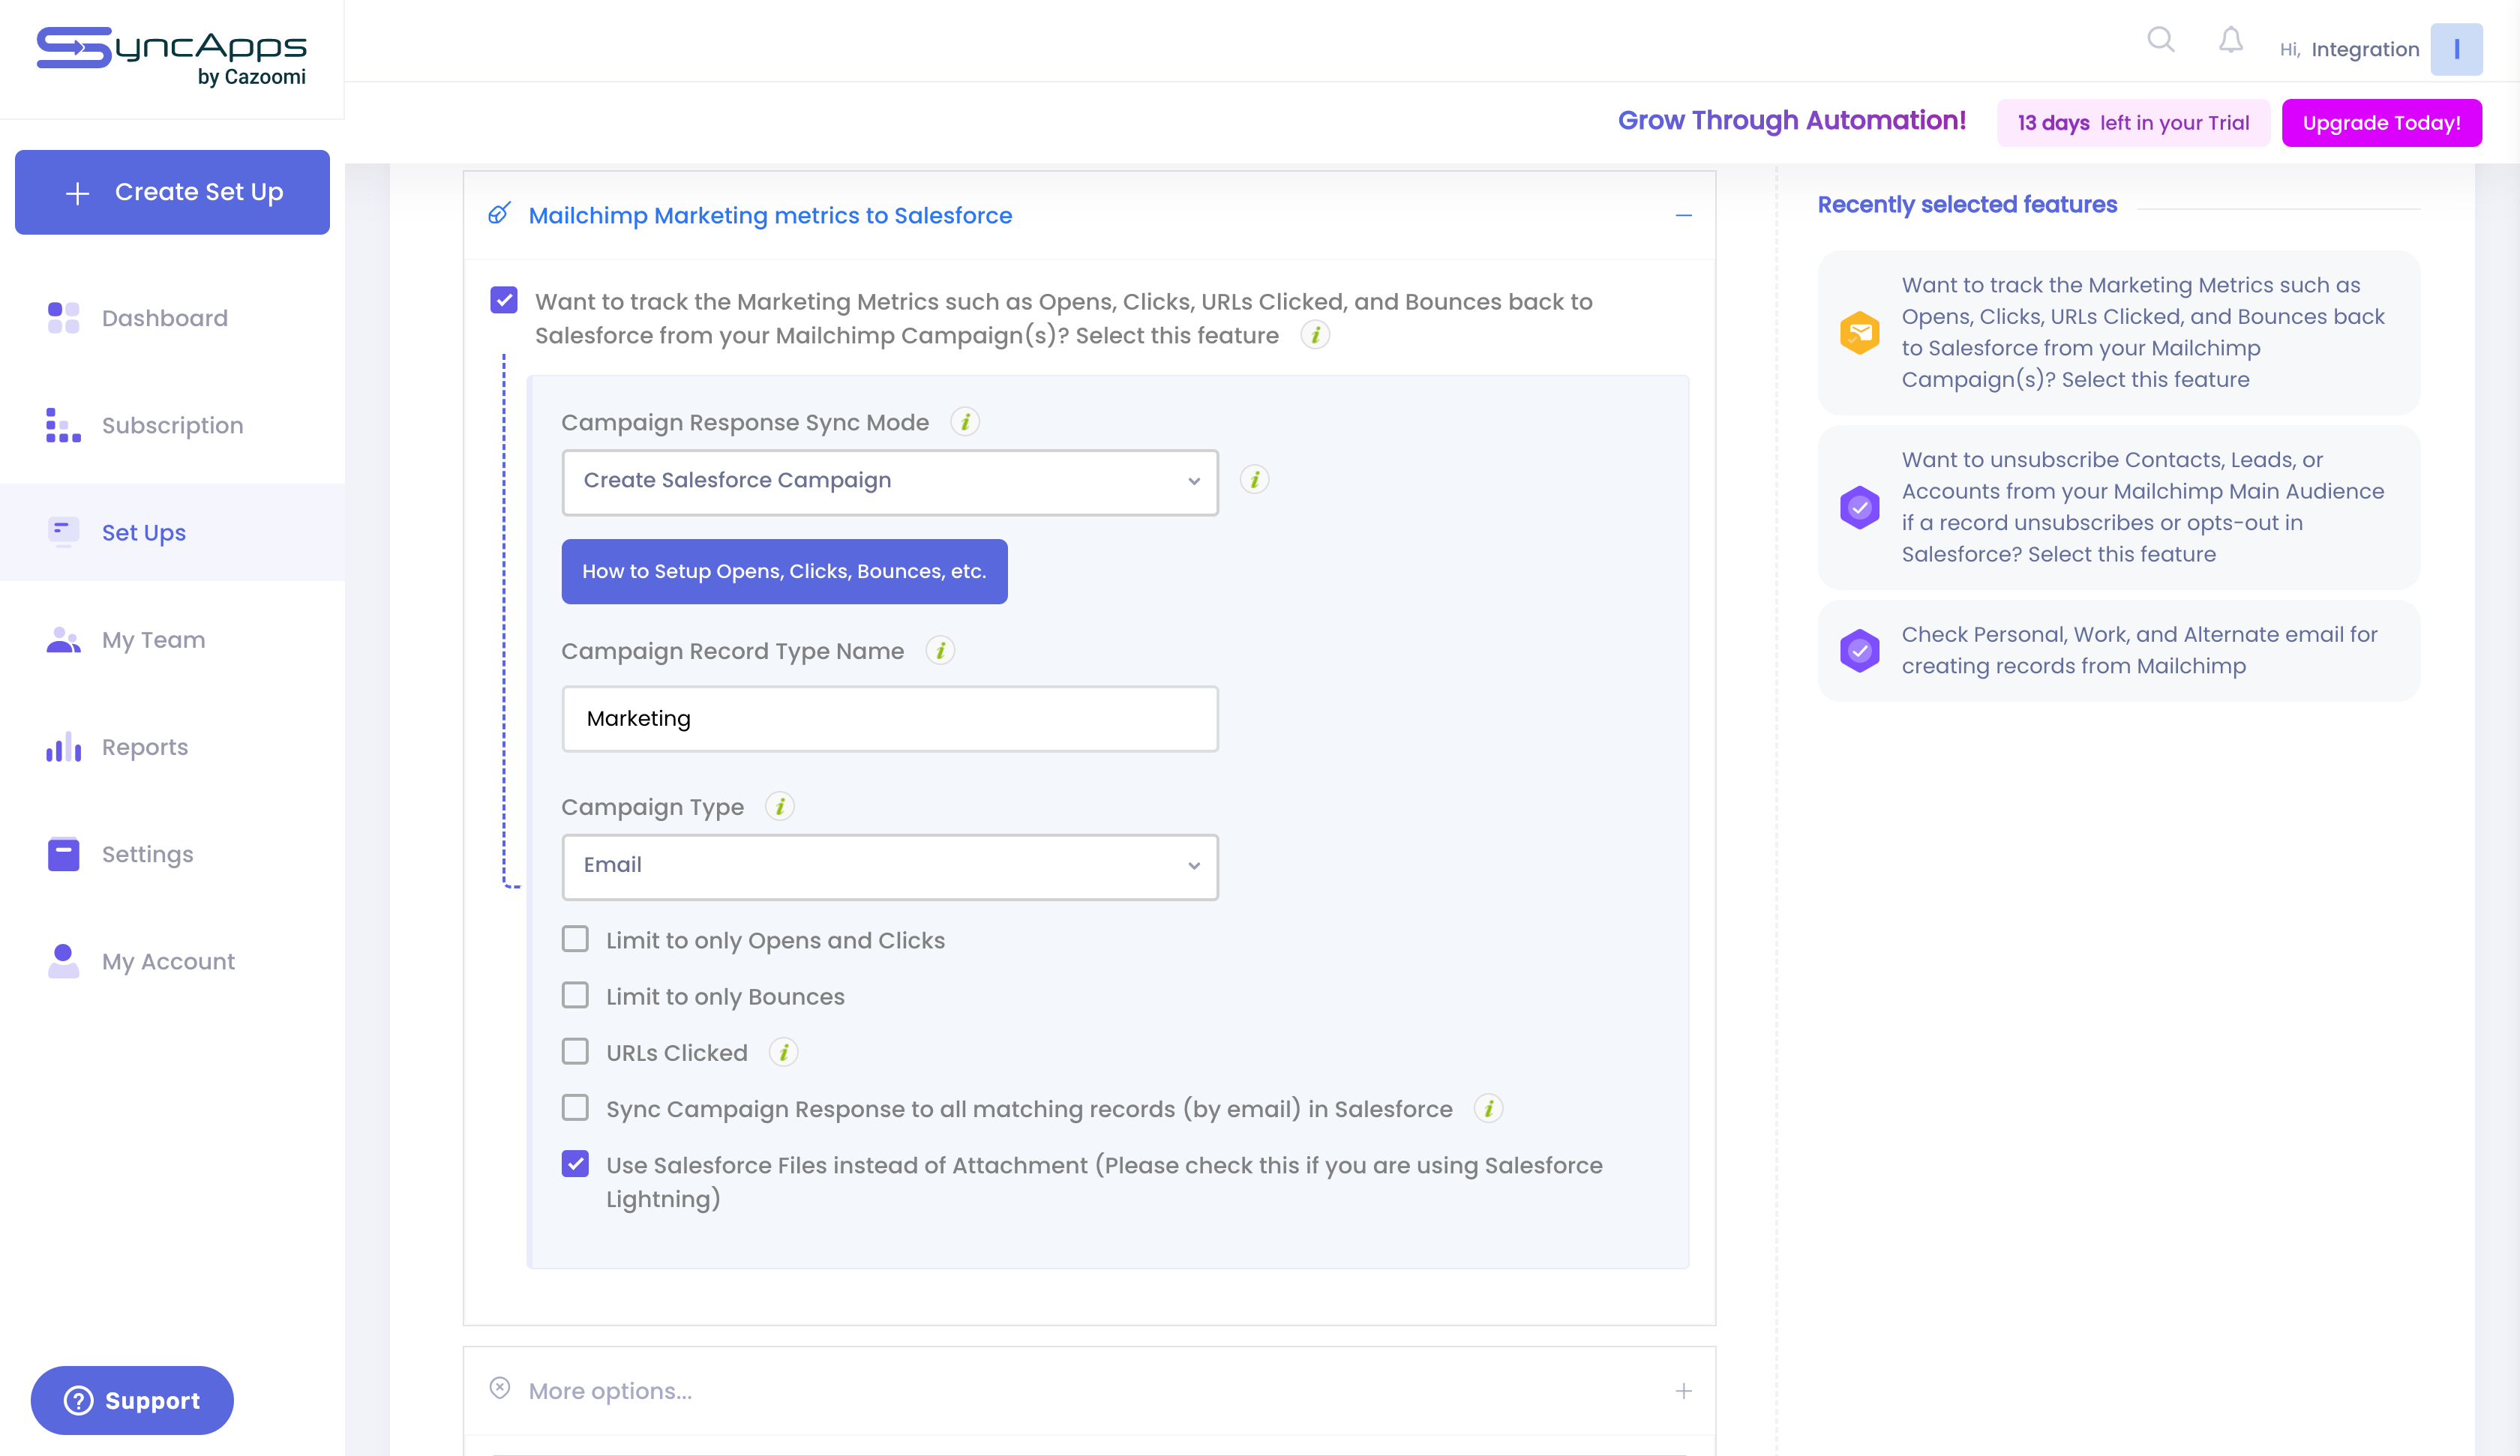Screen dimensions: 2520x1456
Task: Enable Limit to only Bounces
Action: click(x=575, y=995)
